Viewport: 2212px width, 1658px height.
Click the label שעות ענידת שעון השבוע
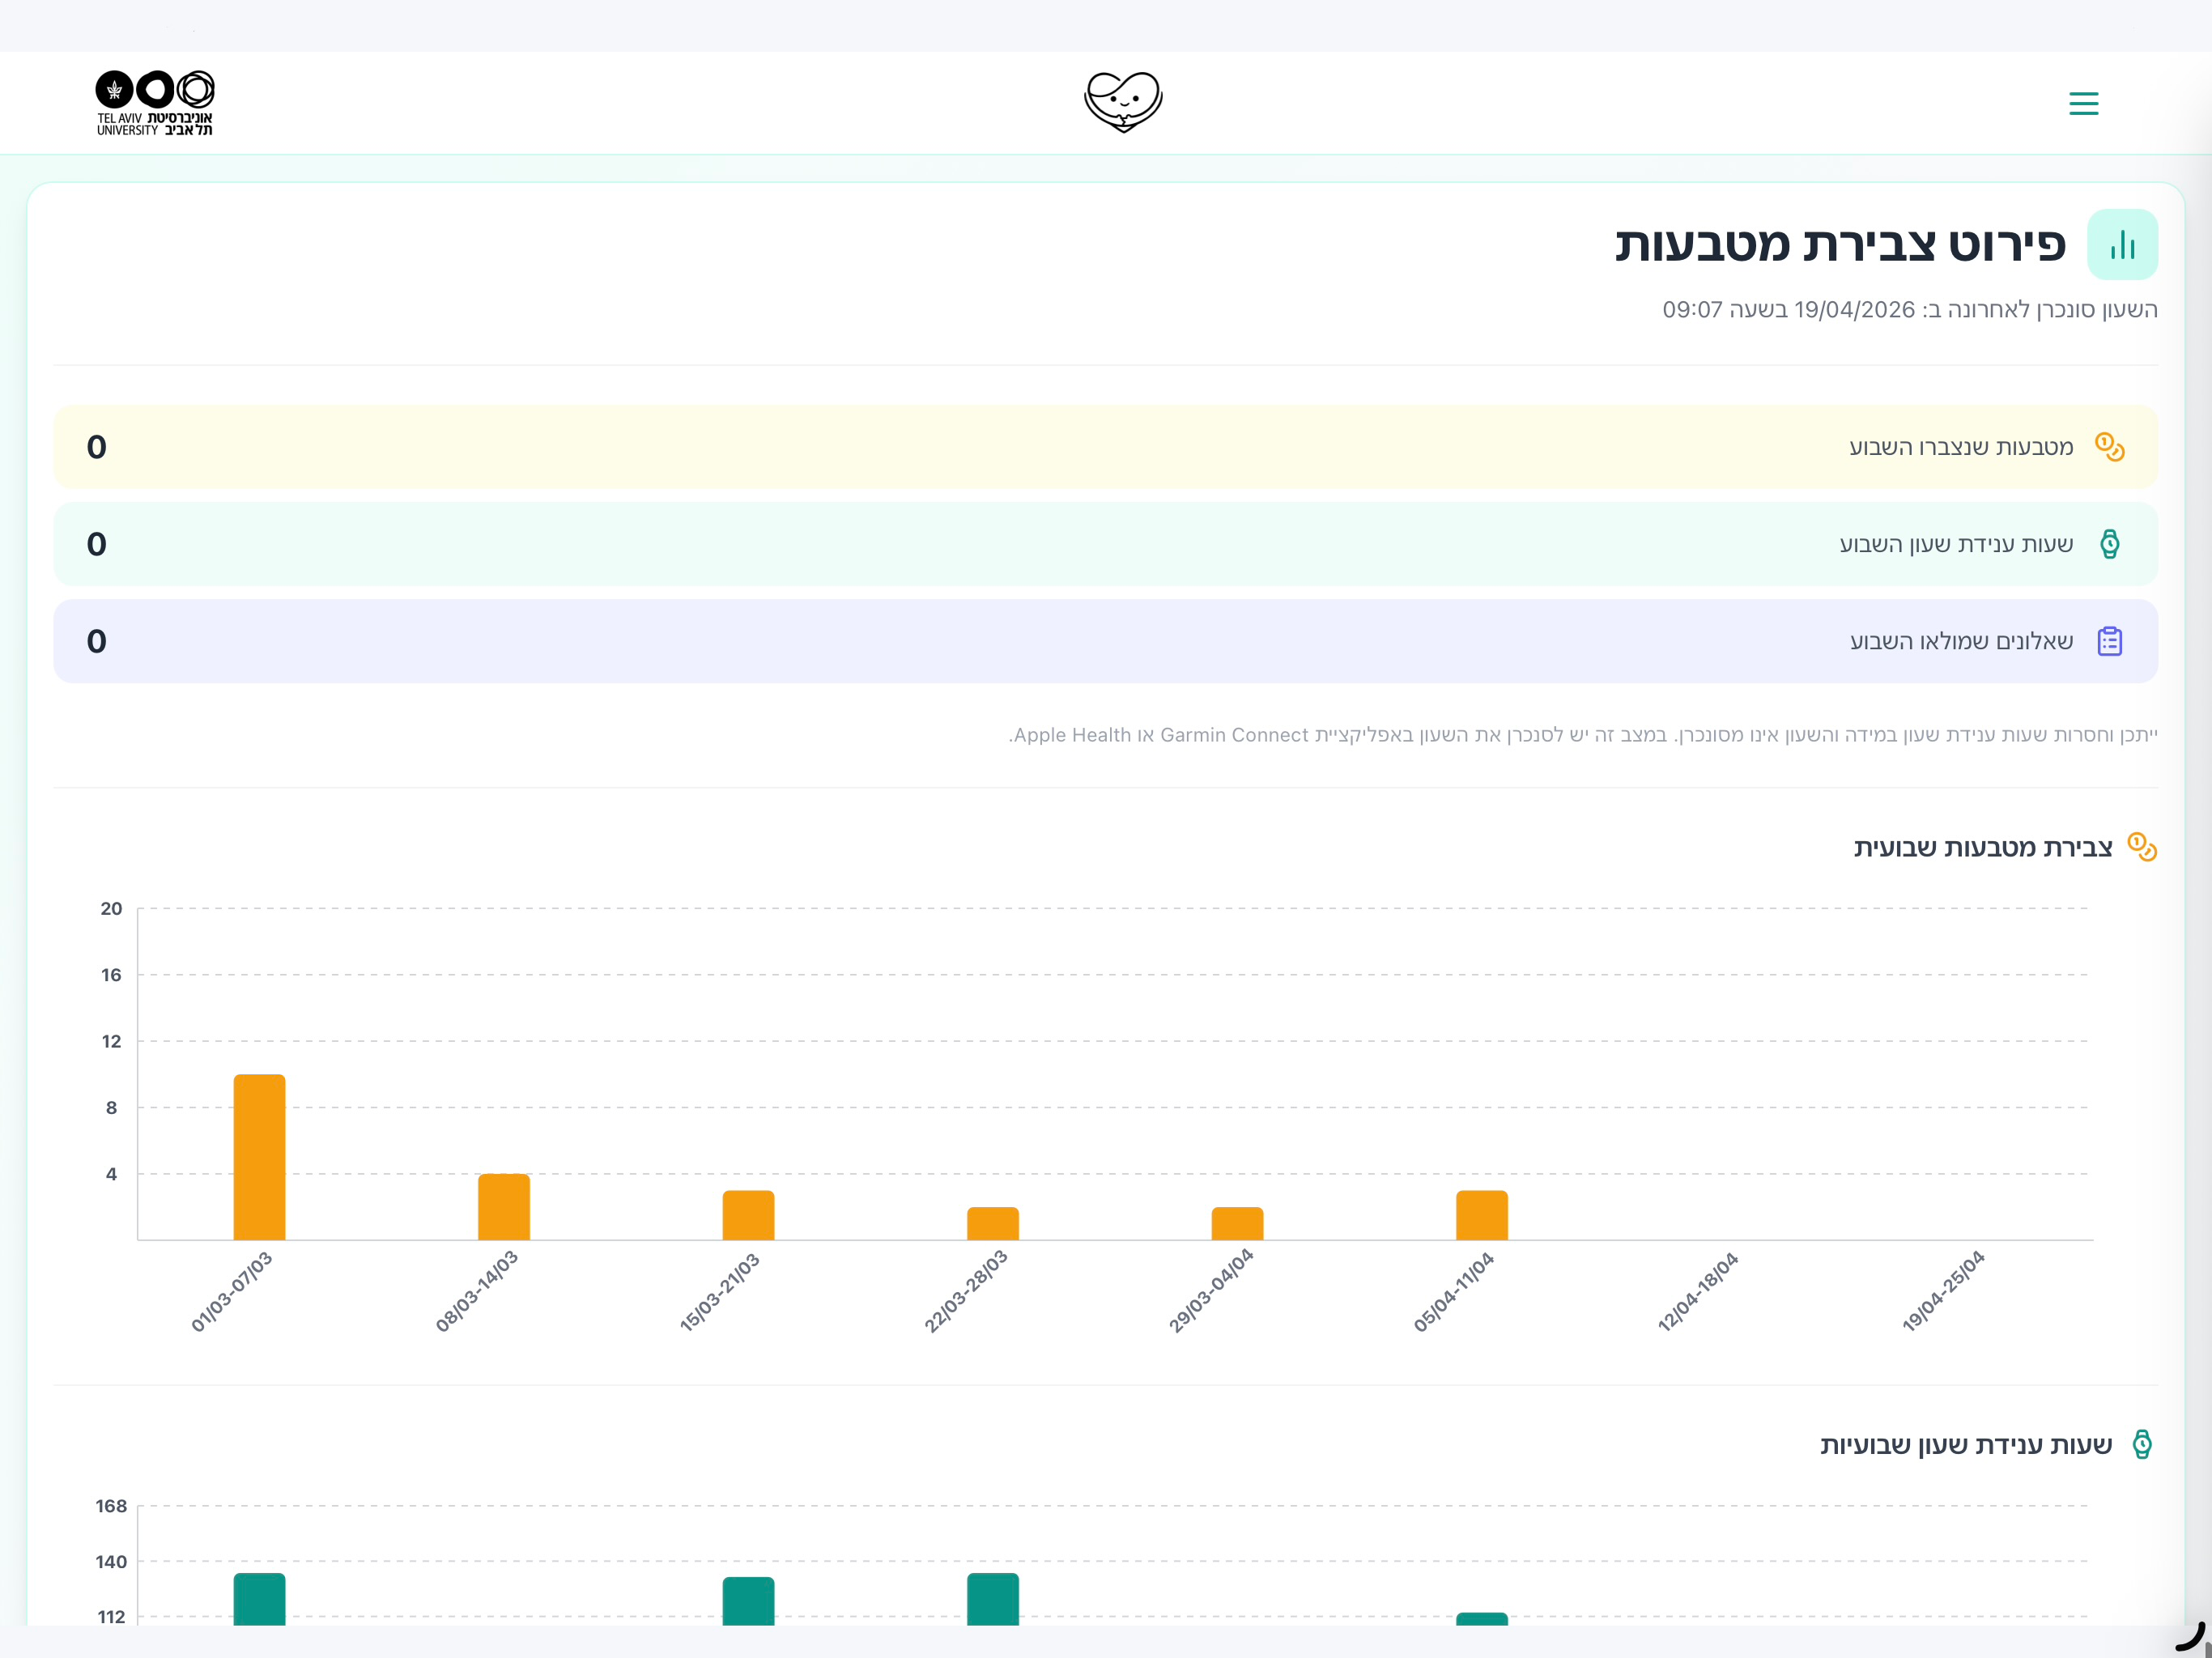point(1956,544)
